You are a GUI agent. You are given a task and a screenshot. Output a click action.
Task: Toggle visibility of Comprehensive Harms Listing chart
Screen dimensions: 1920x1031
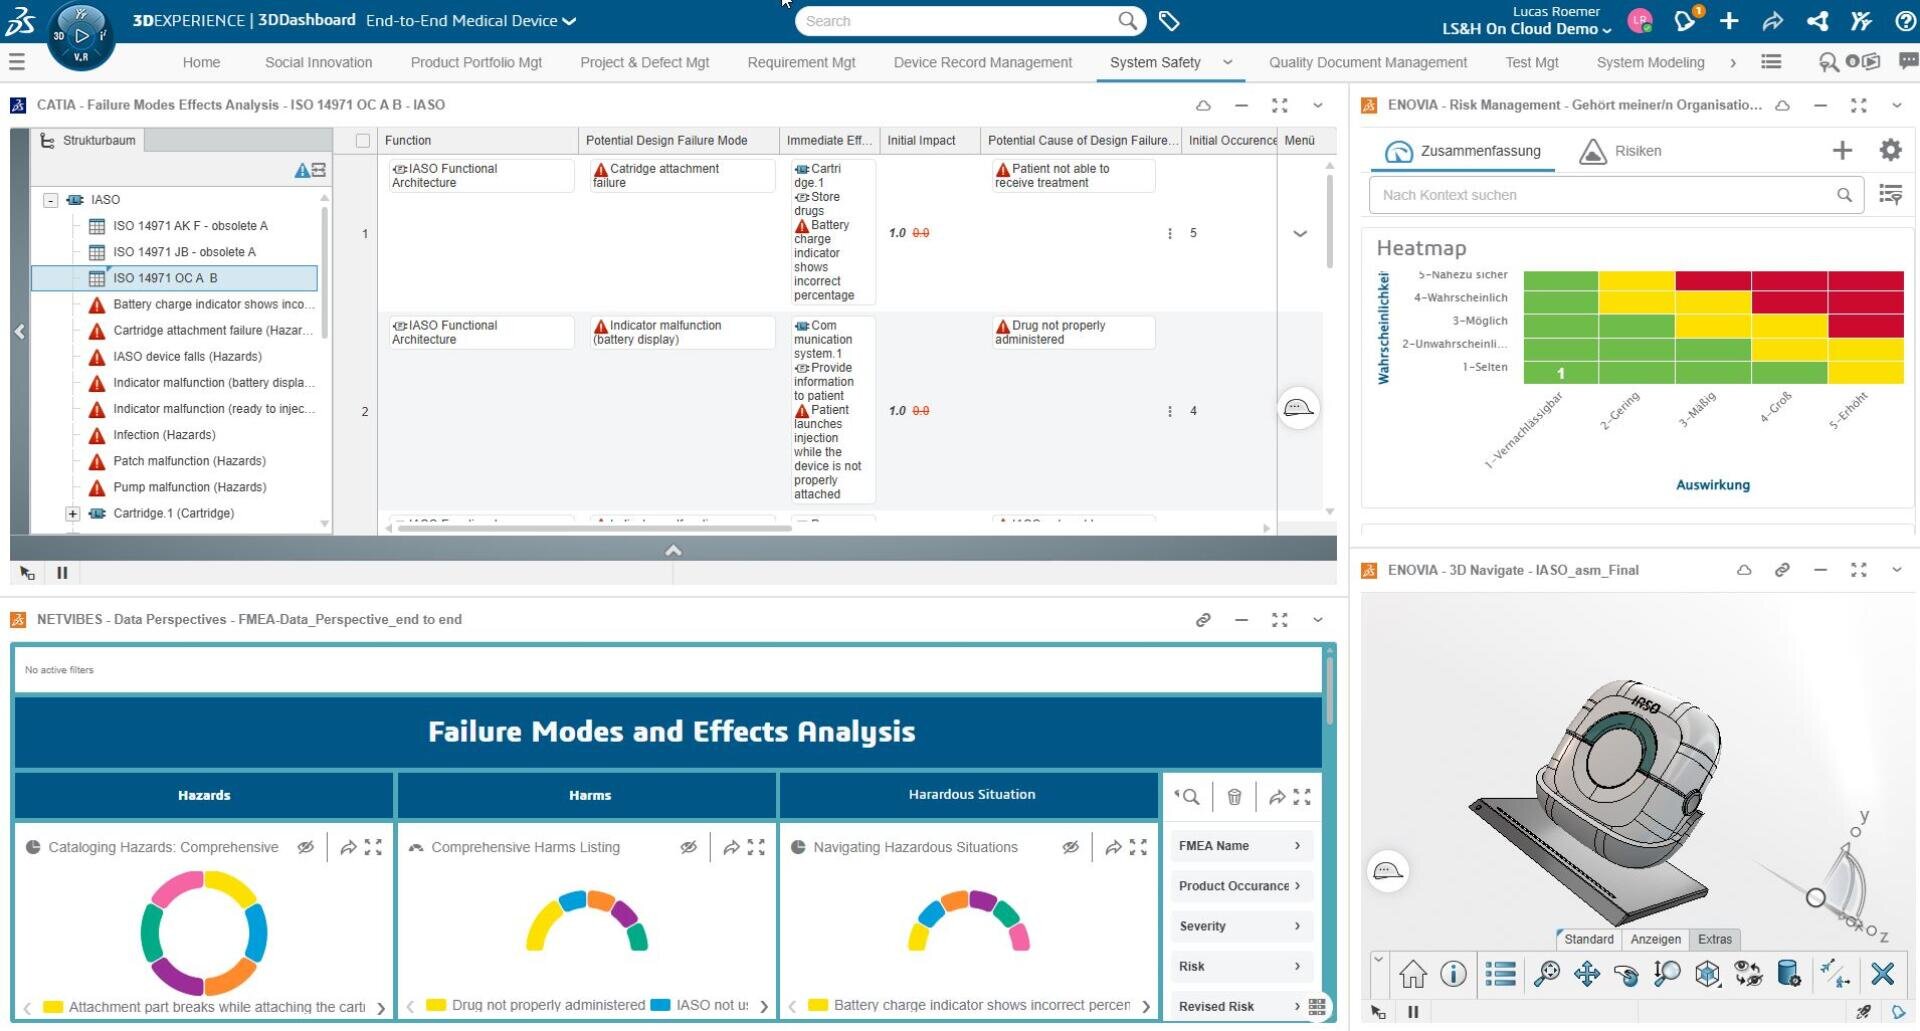click(x=688, y=847)
